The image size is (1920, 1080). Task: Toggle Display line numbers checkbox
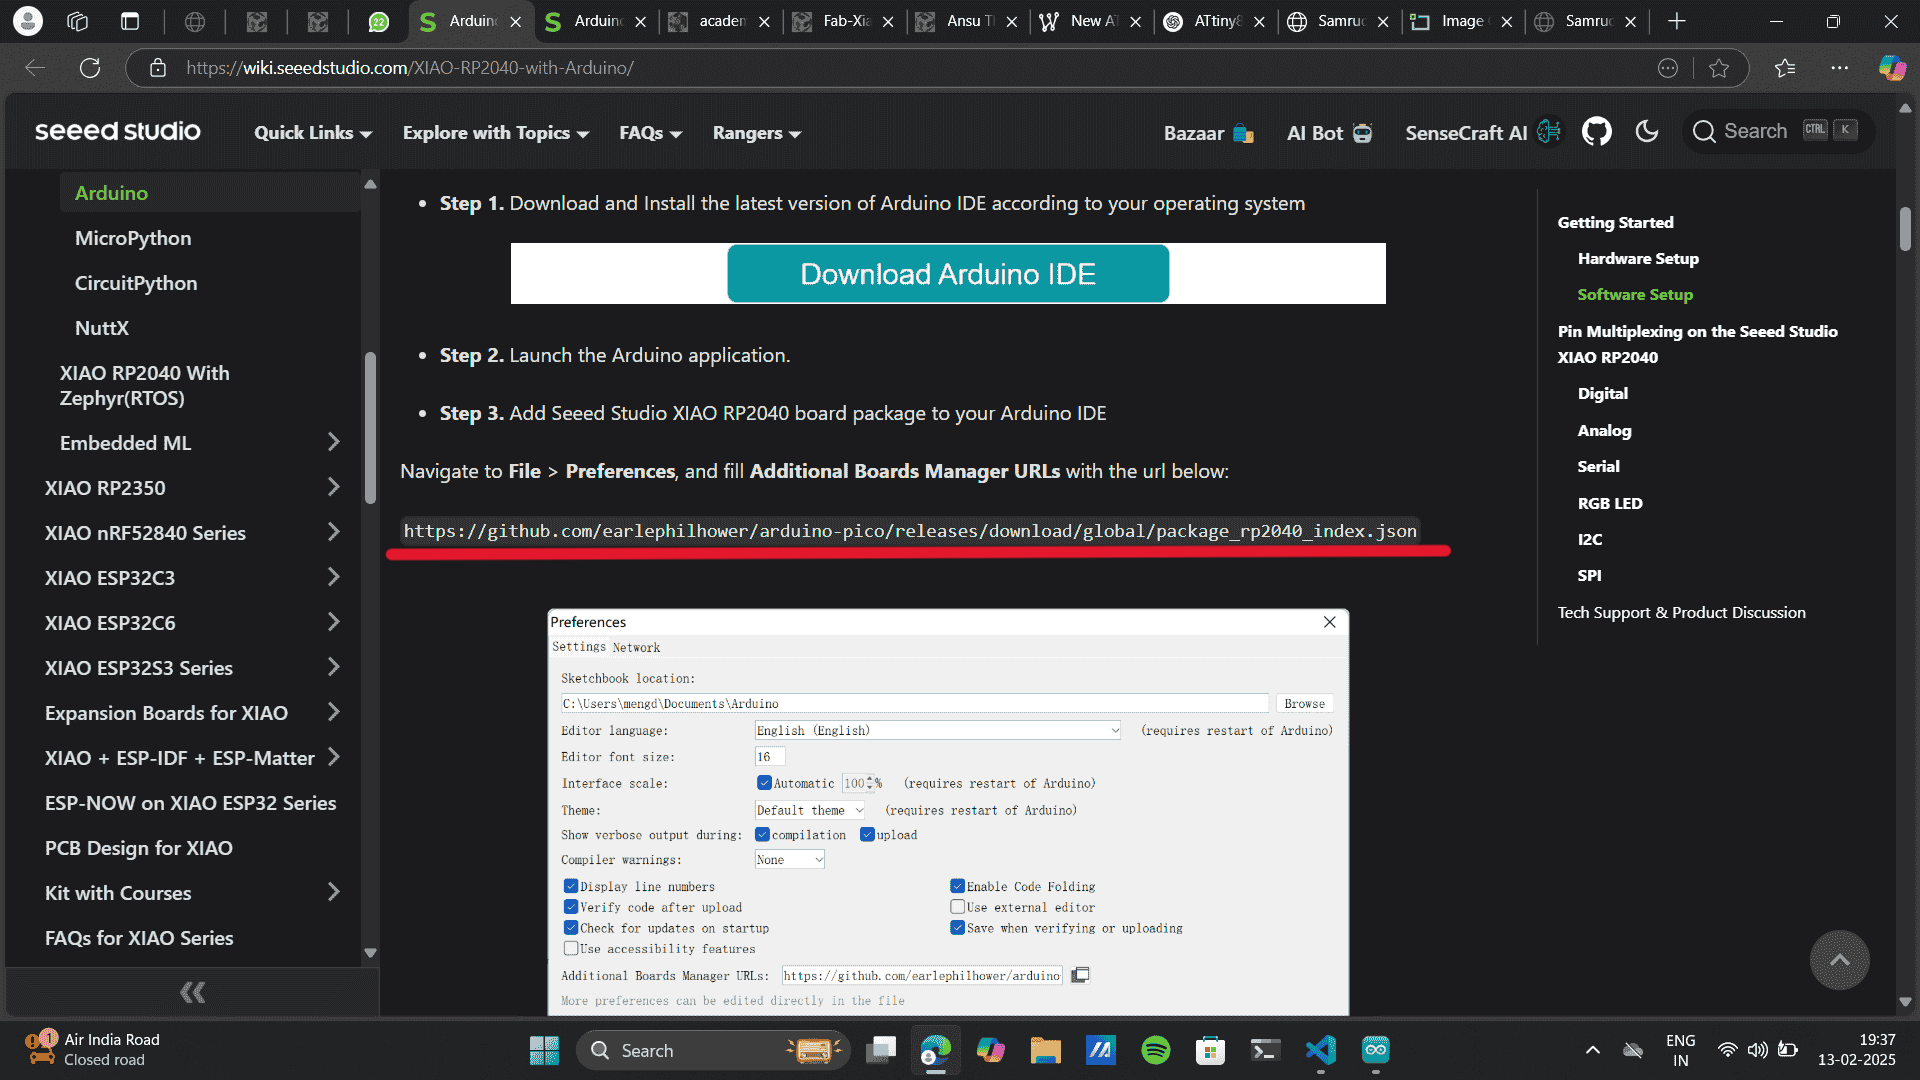pyautogui.click(x=571, y=885)
